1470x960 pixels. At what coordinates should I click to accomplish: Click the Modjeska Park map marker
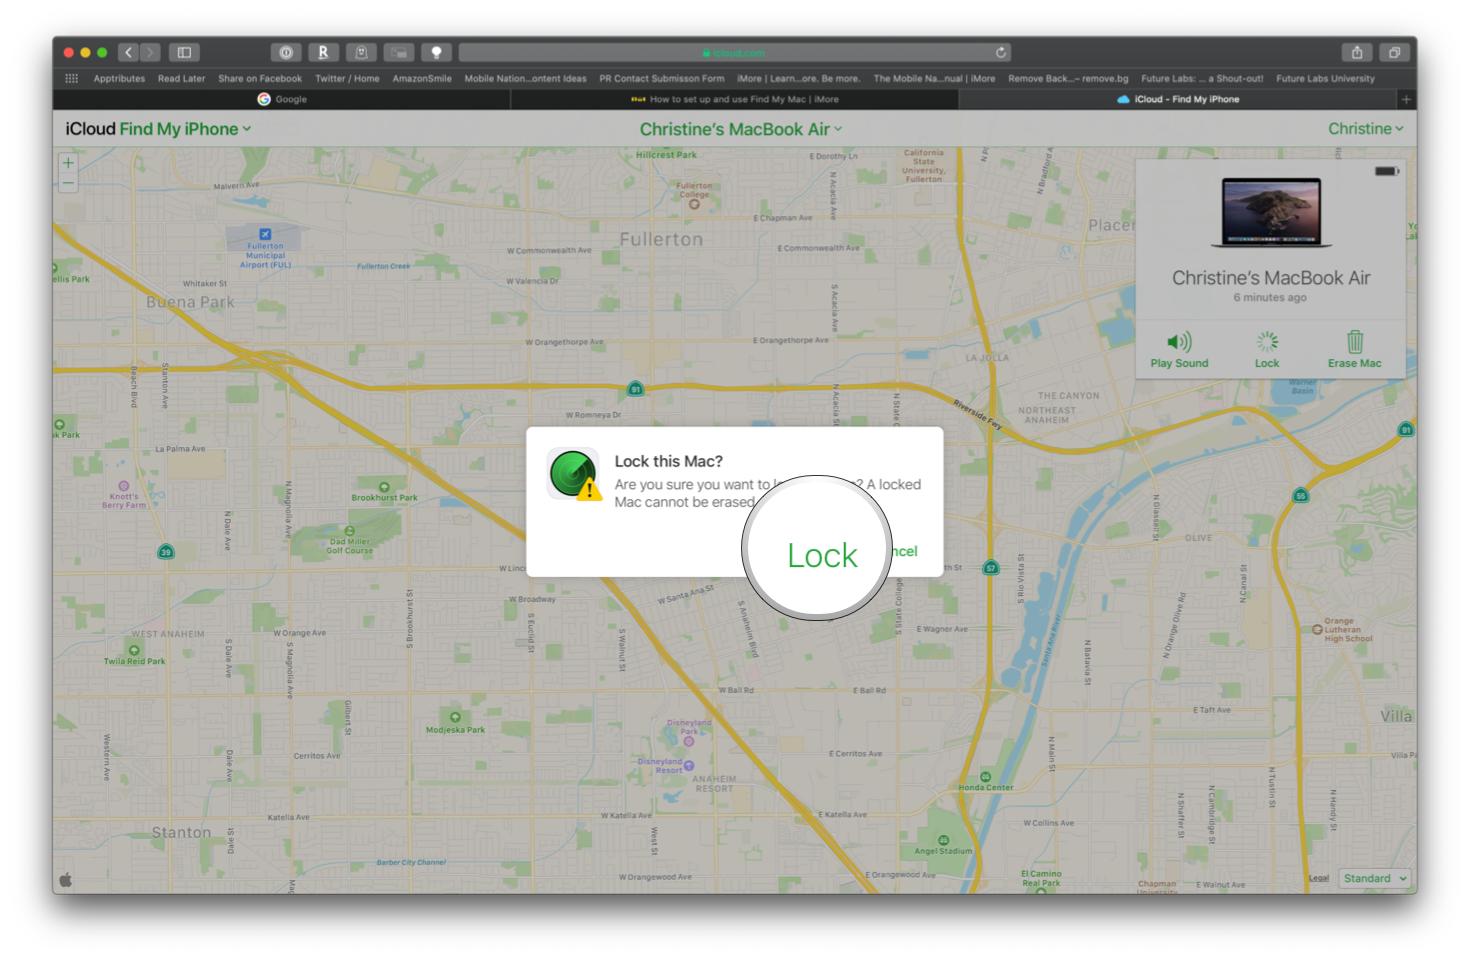click(455, 717)
